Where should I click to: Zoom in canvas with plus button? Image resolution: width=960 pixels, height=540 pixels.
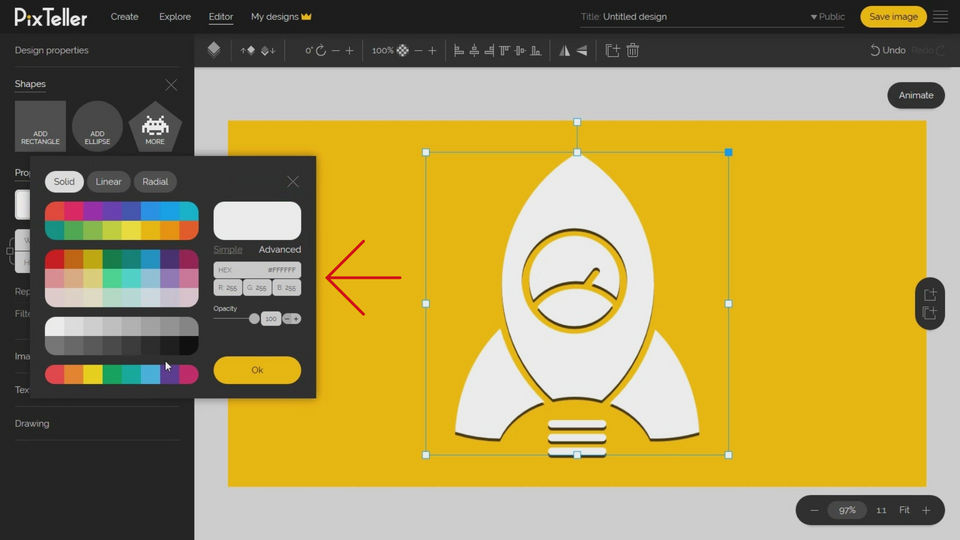click(x=926, y=510)
